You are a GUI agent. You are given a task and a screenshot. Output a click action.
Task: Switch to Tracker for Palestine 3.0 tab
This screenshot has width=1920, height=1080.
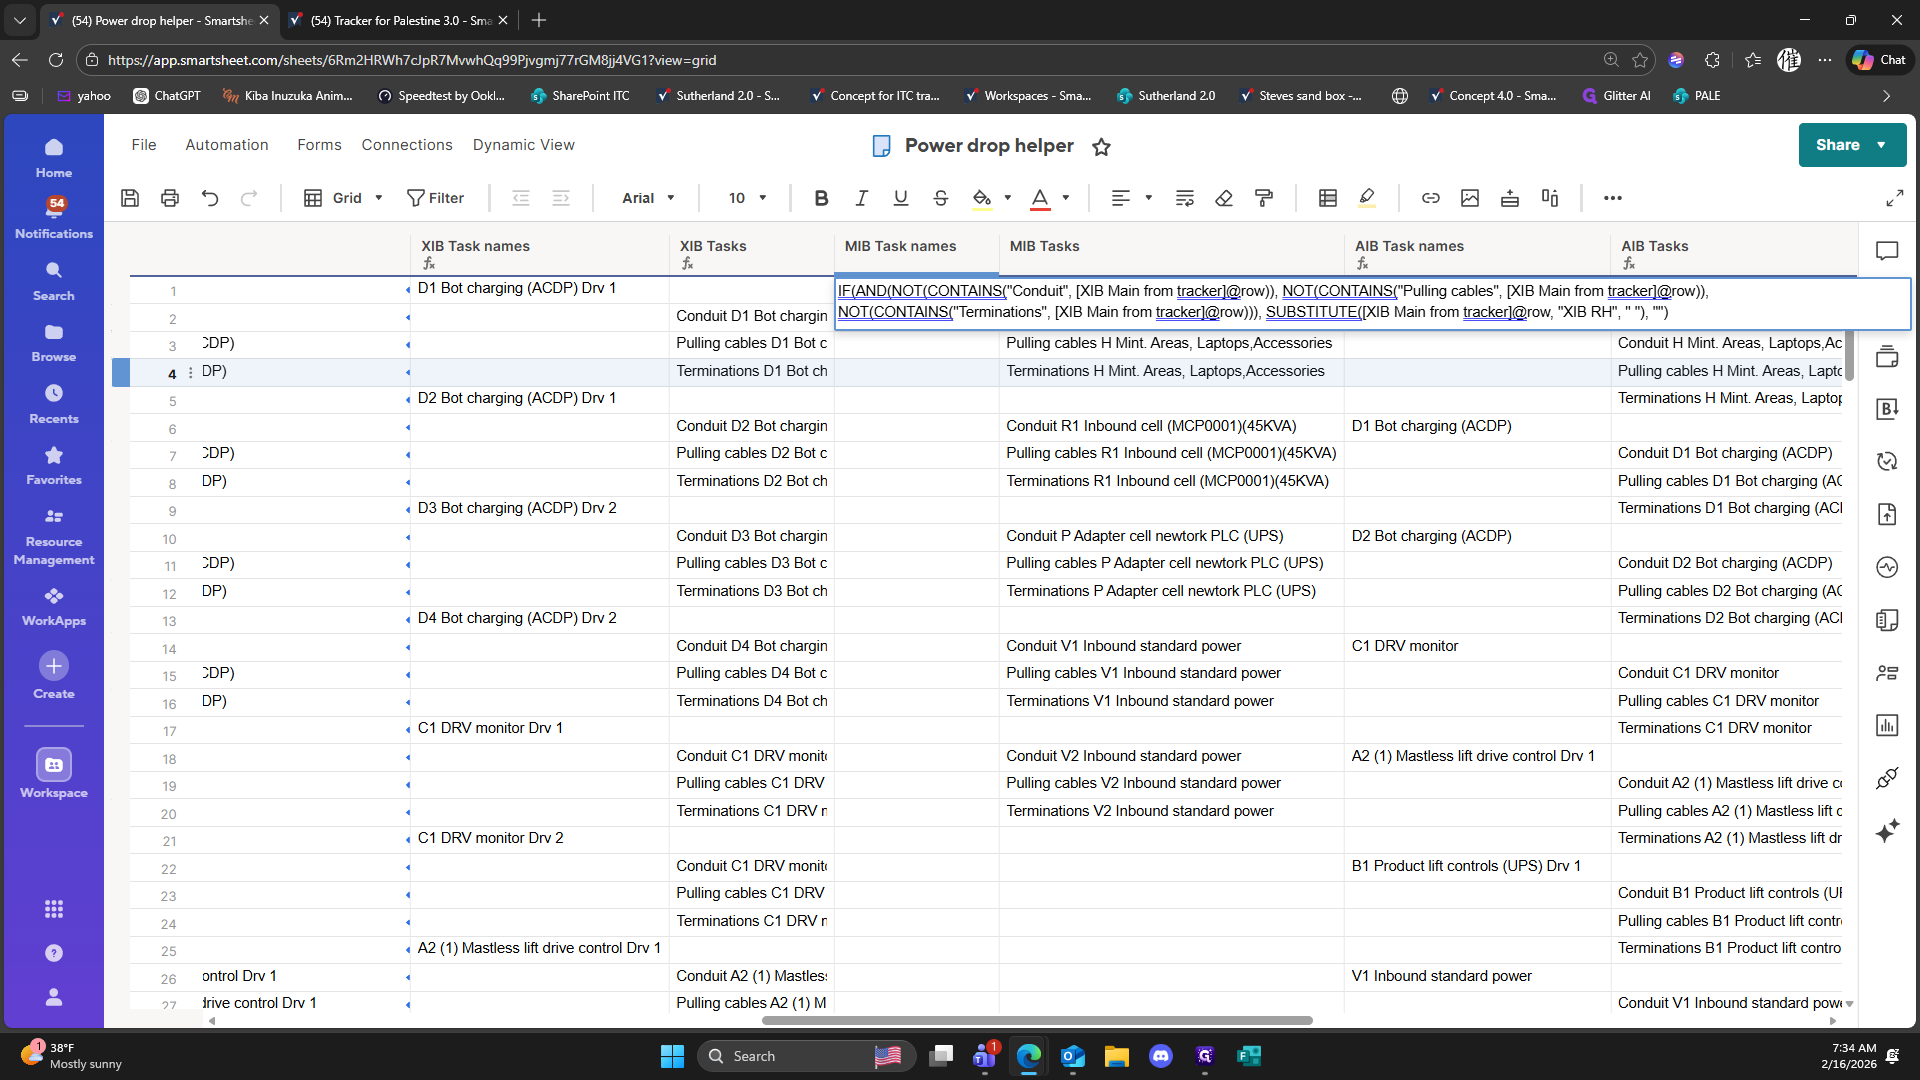click(x=397, y=20)
